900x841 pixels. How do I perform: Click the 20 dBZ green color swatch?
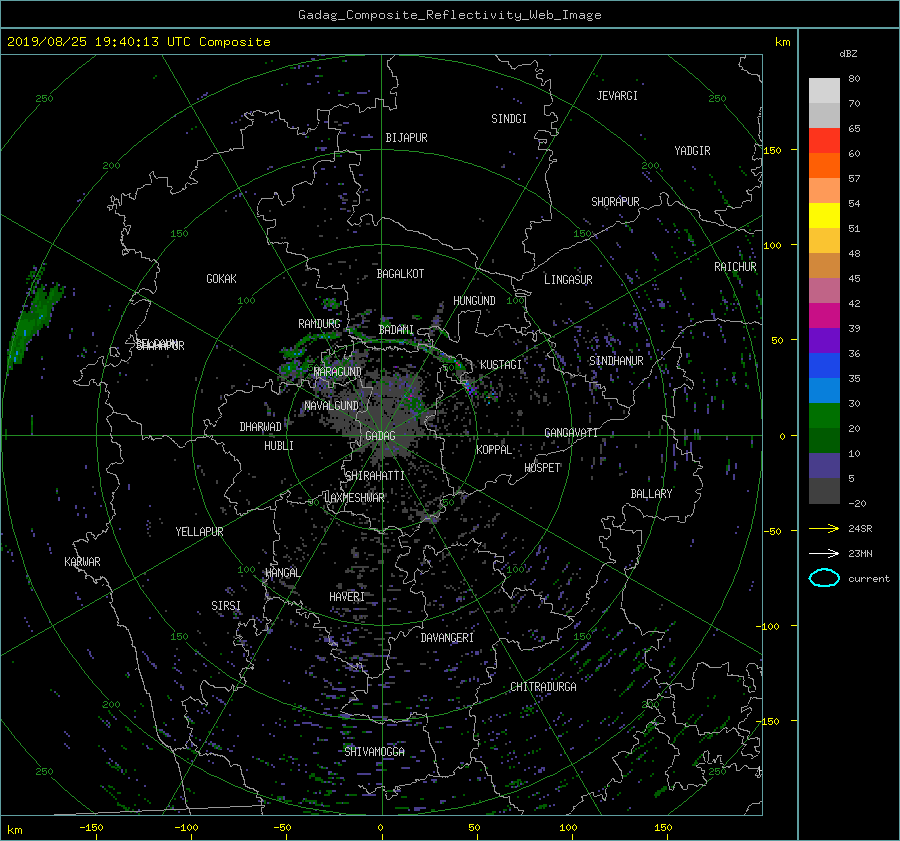(x=824, y=415)
